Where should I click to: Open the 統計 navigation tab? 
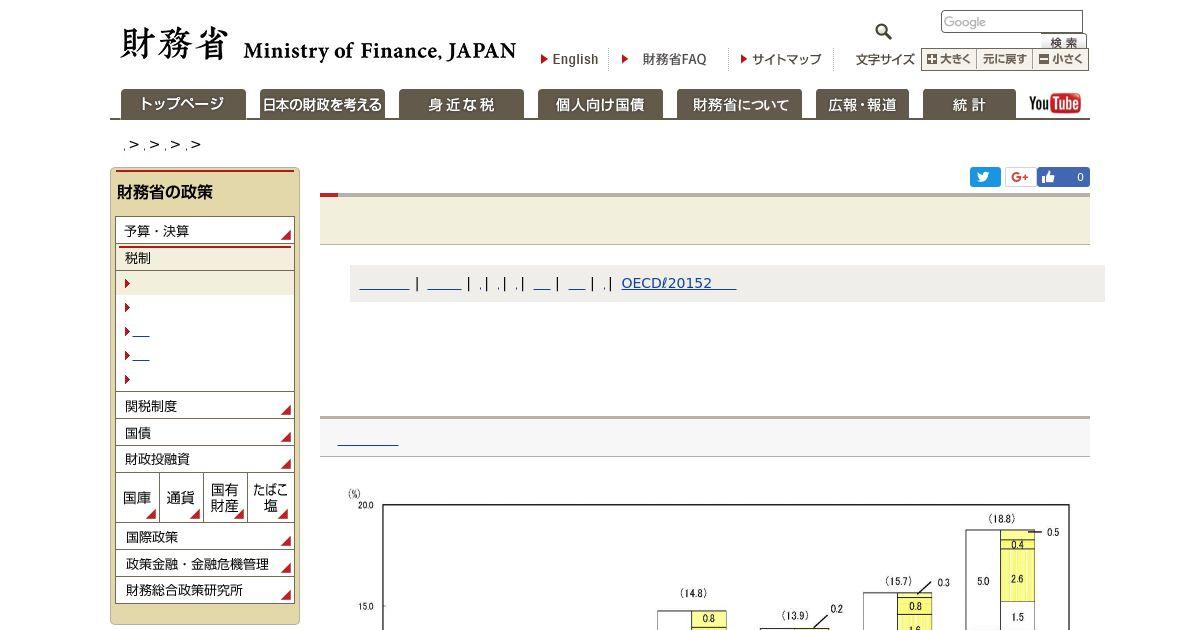(969, 104)
